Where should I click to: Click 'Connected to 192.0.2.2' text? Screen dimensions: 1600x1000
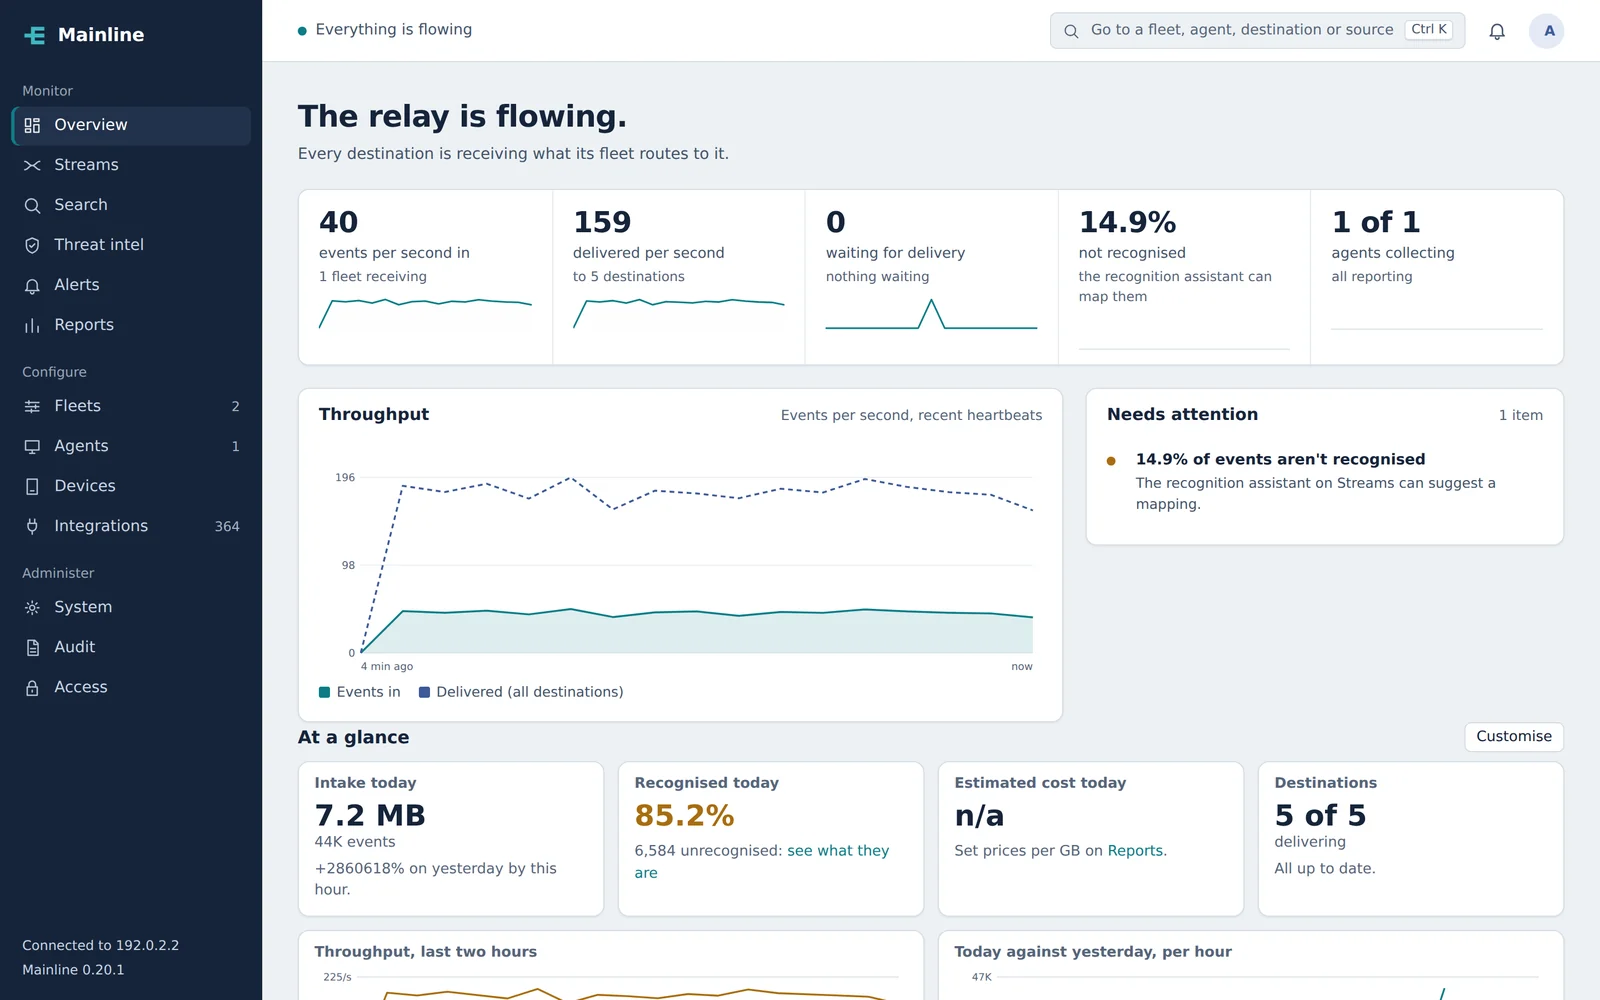pyautogui.click(x=101, y=946)
